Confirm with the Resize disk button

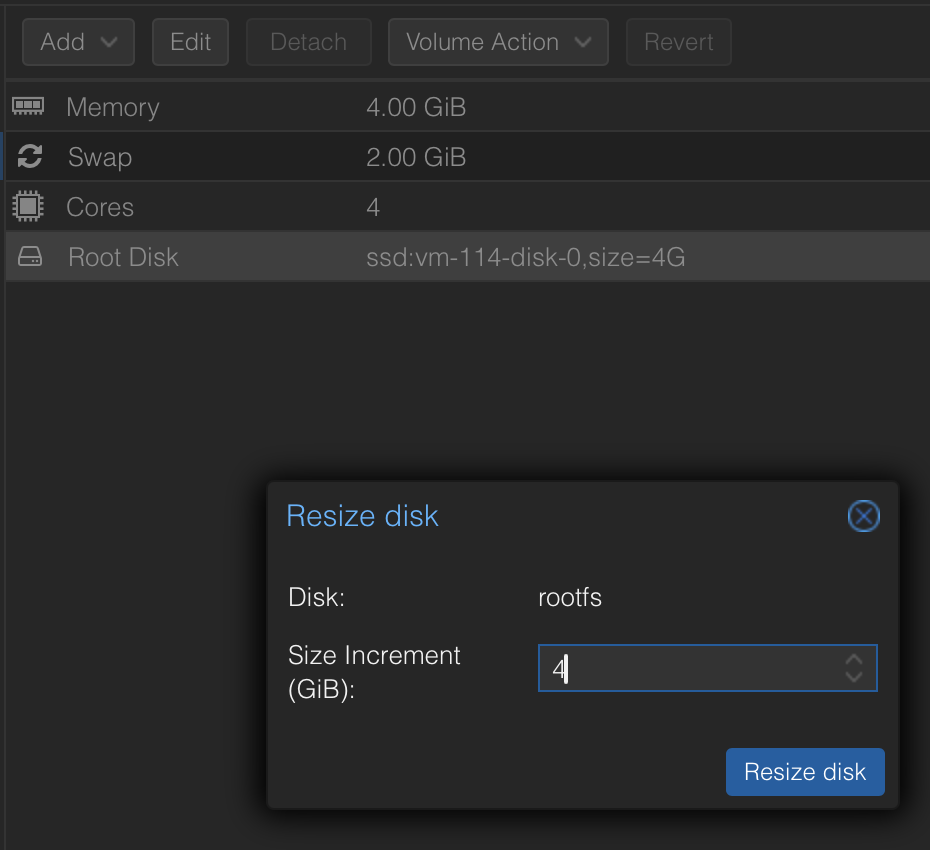(x=804, y=772)
